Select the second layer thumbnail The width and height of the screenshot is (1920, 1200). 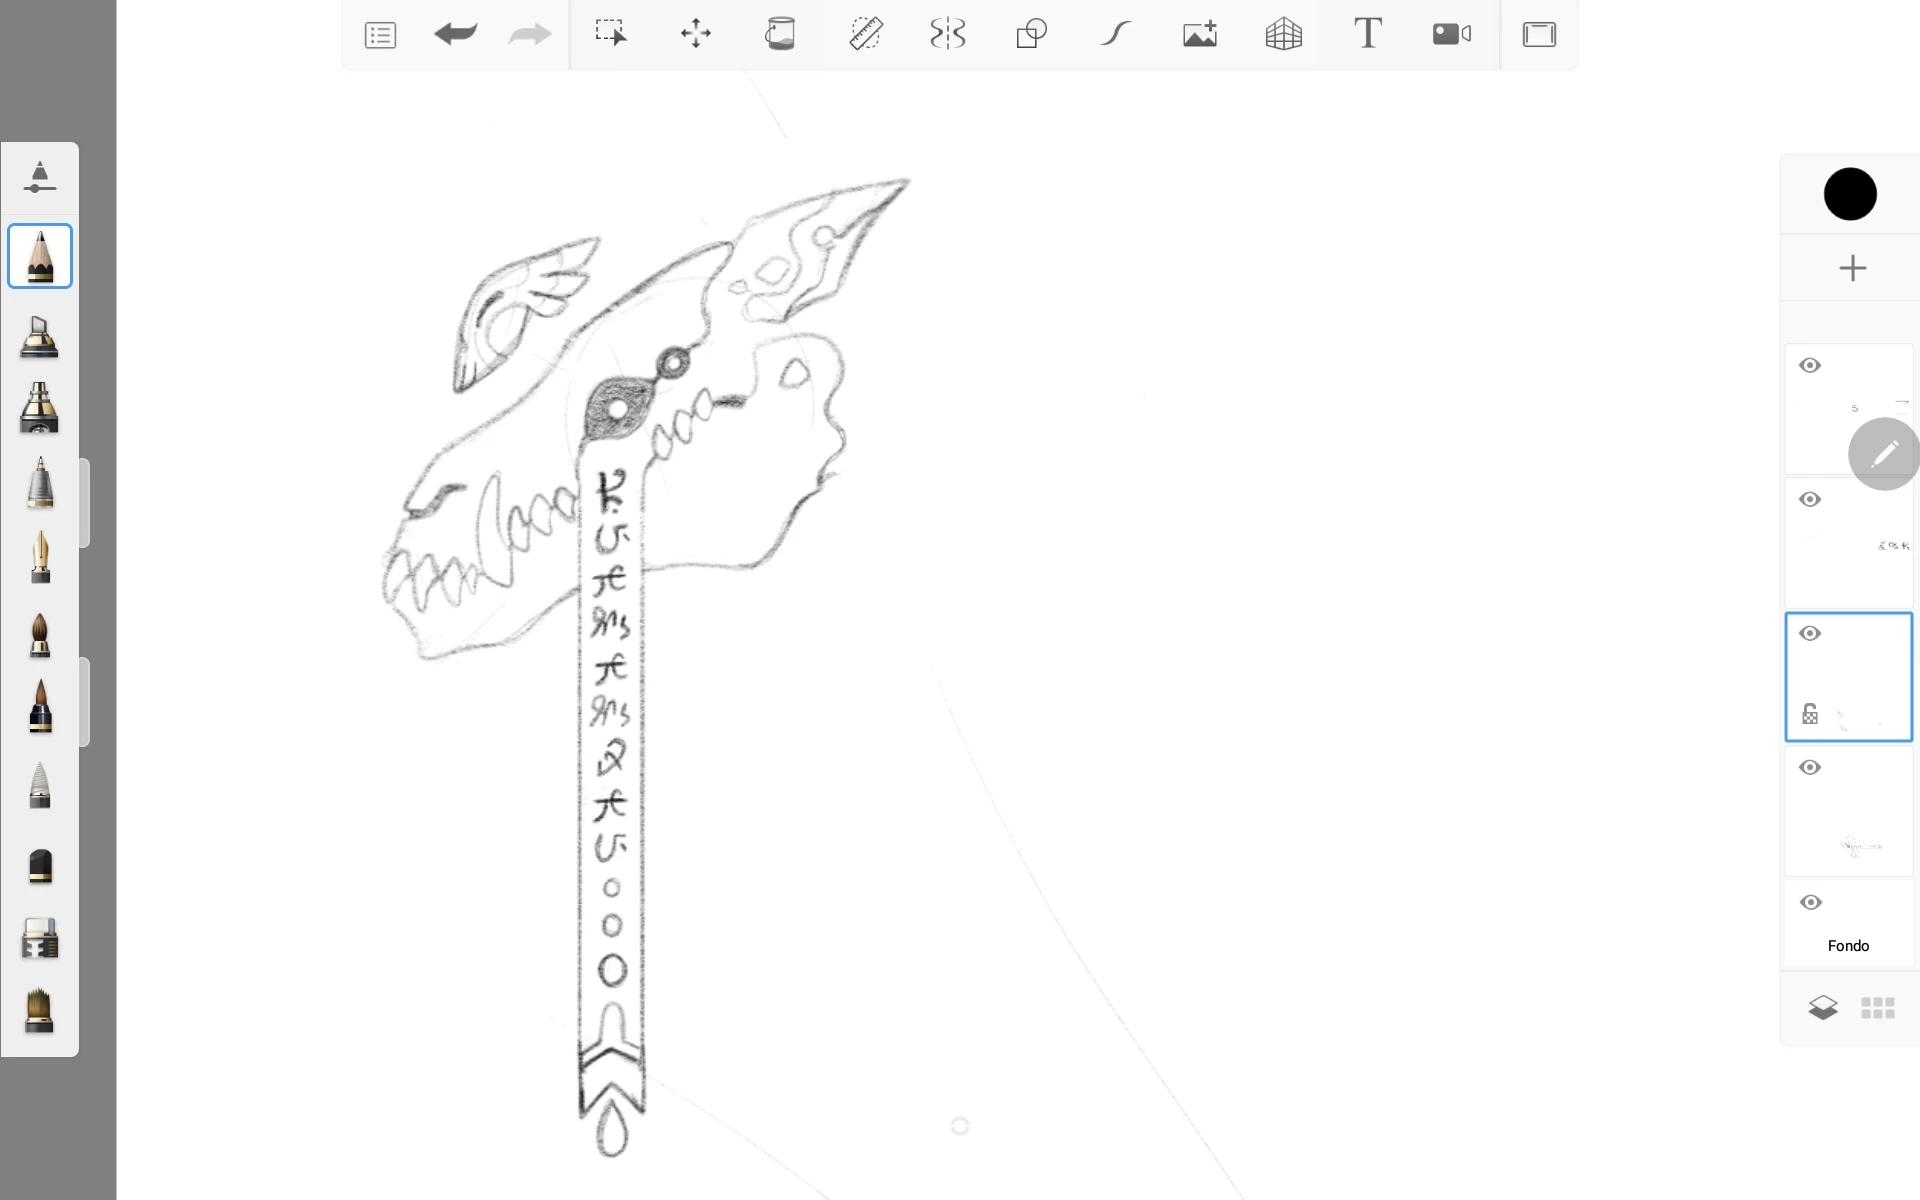(x=1848, y=545)
